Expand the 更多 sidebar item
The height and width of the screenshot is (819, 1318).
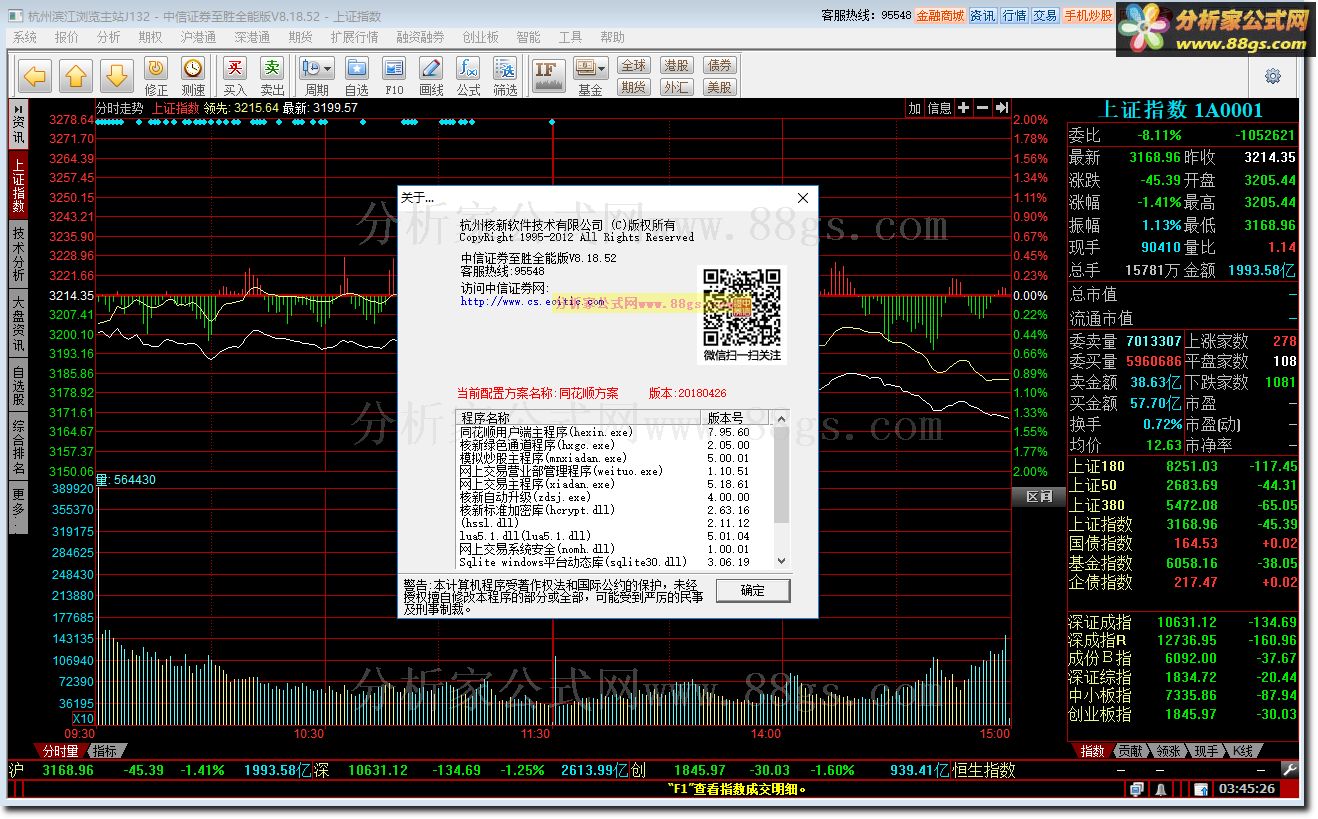tap(18, 508)
